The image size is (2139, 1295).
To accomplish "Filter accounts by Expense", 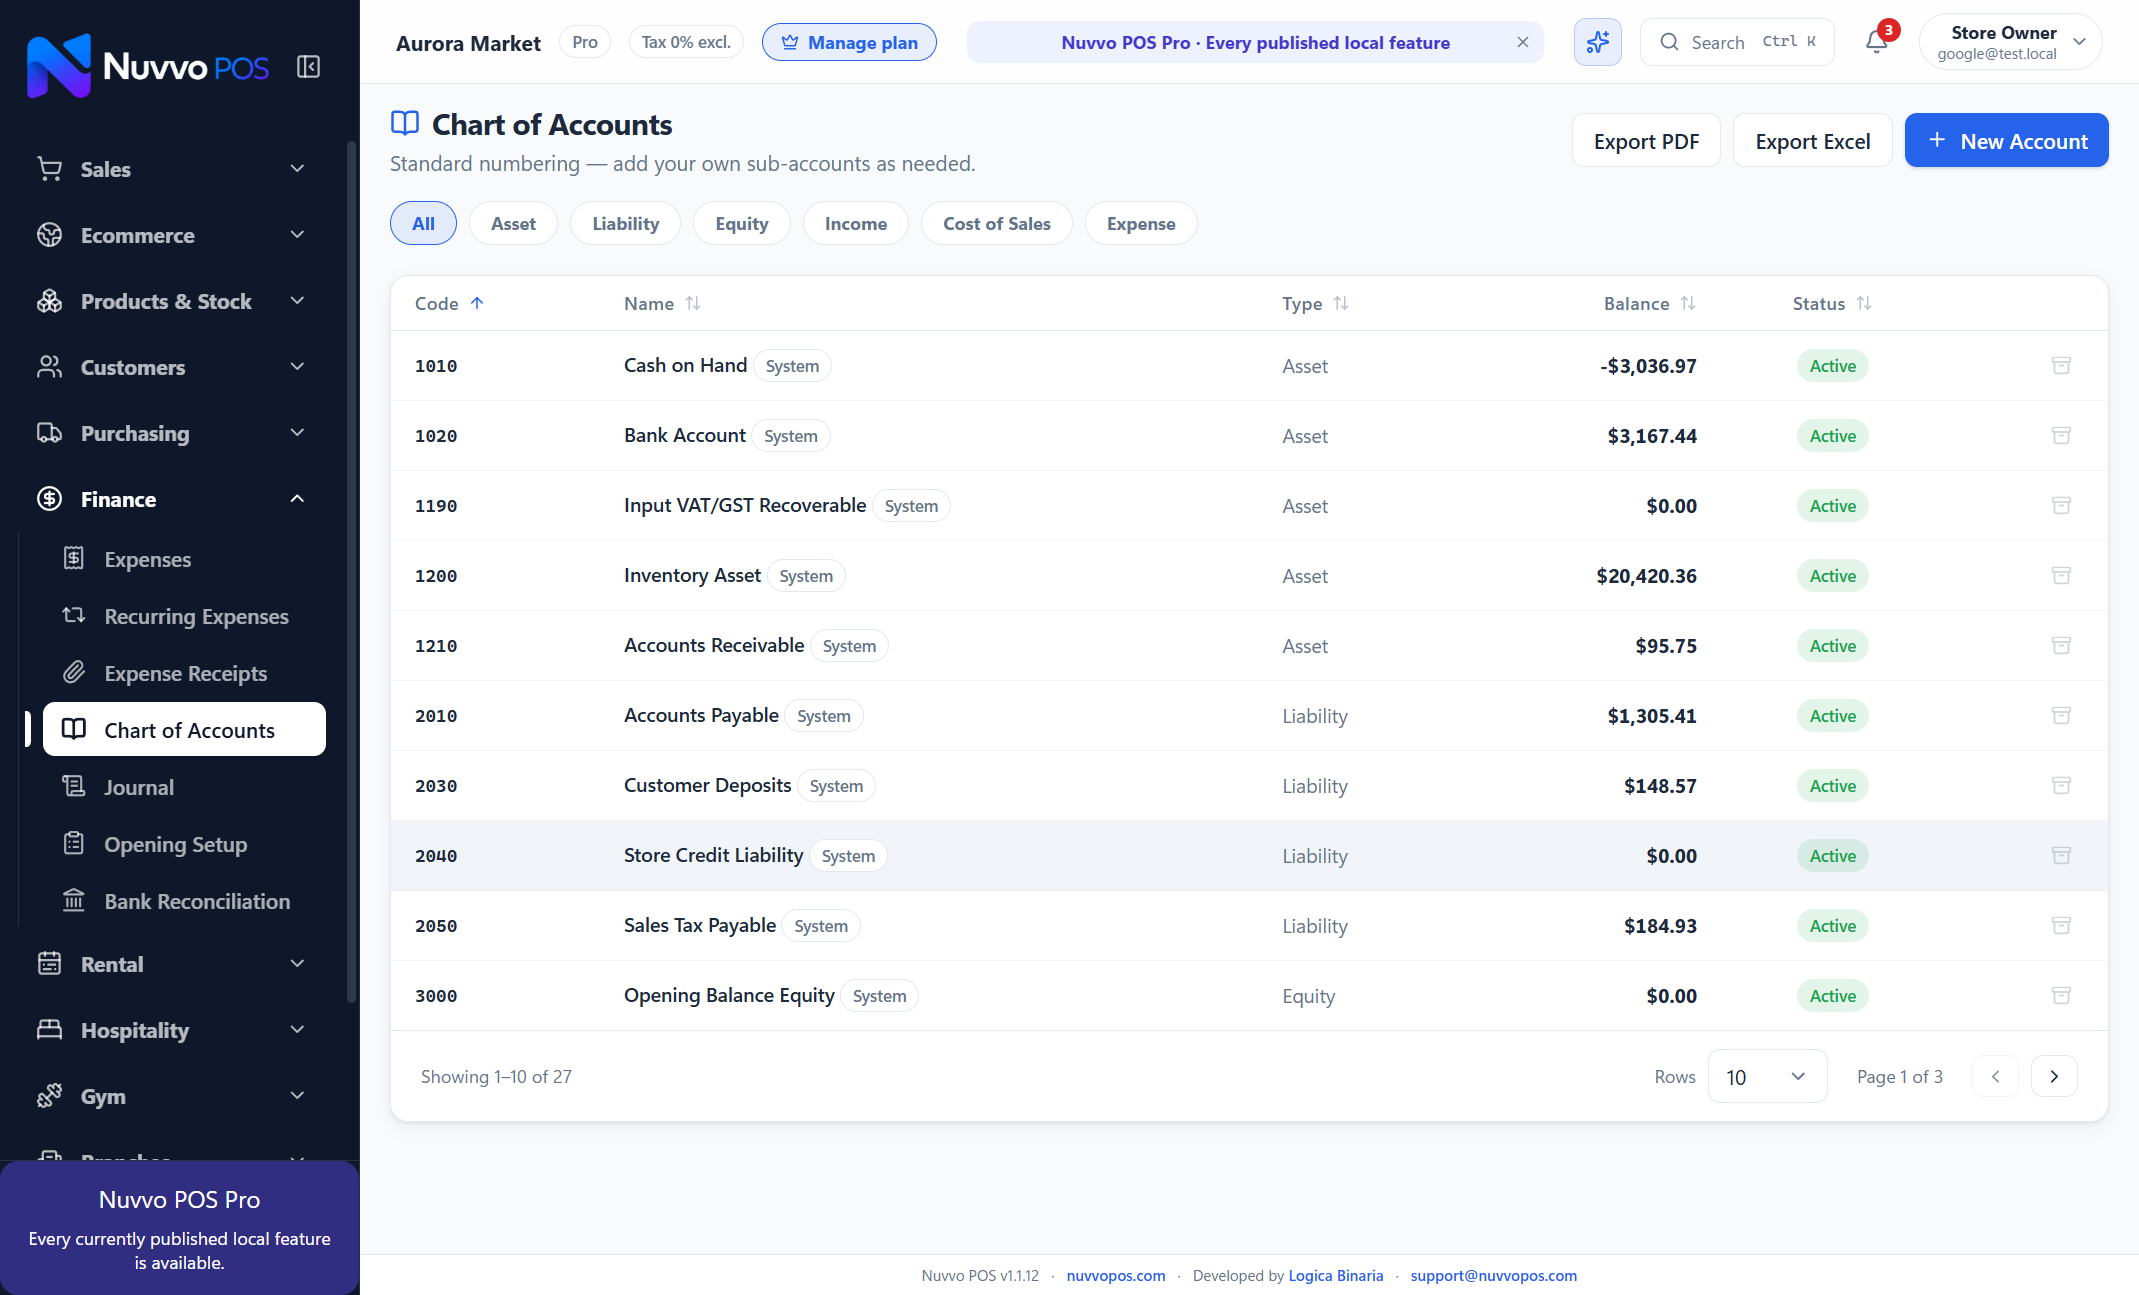I will (1140, 223).
